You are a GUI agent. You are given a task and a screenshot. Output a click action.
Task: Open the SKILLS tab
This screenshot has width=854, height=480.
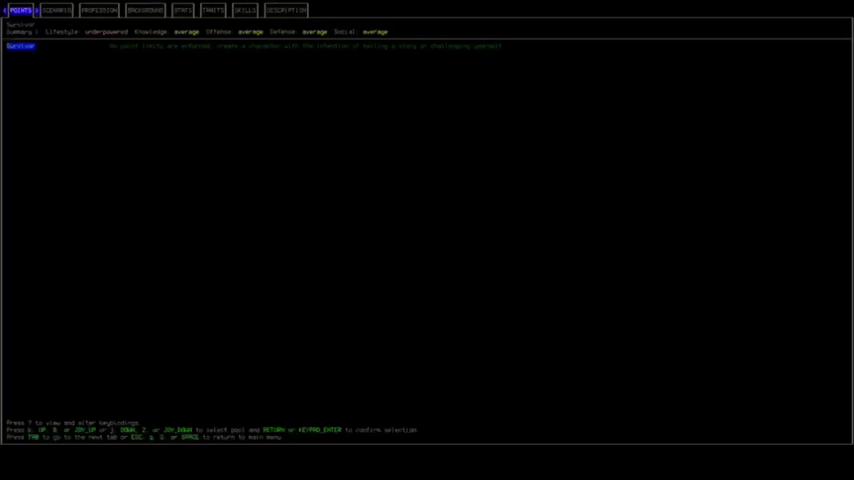[x=245, y=10]
